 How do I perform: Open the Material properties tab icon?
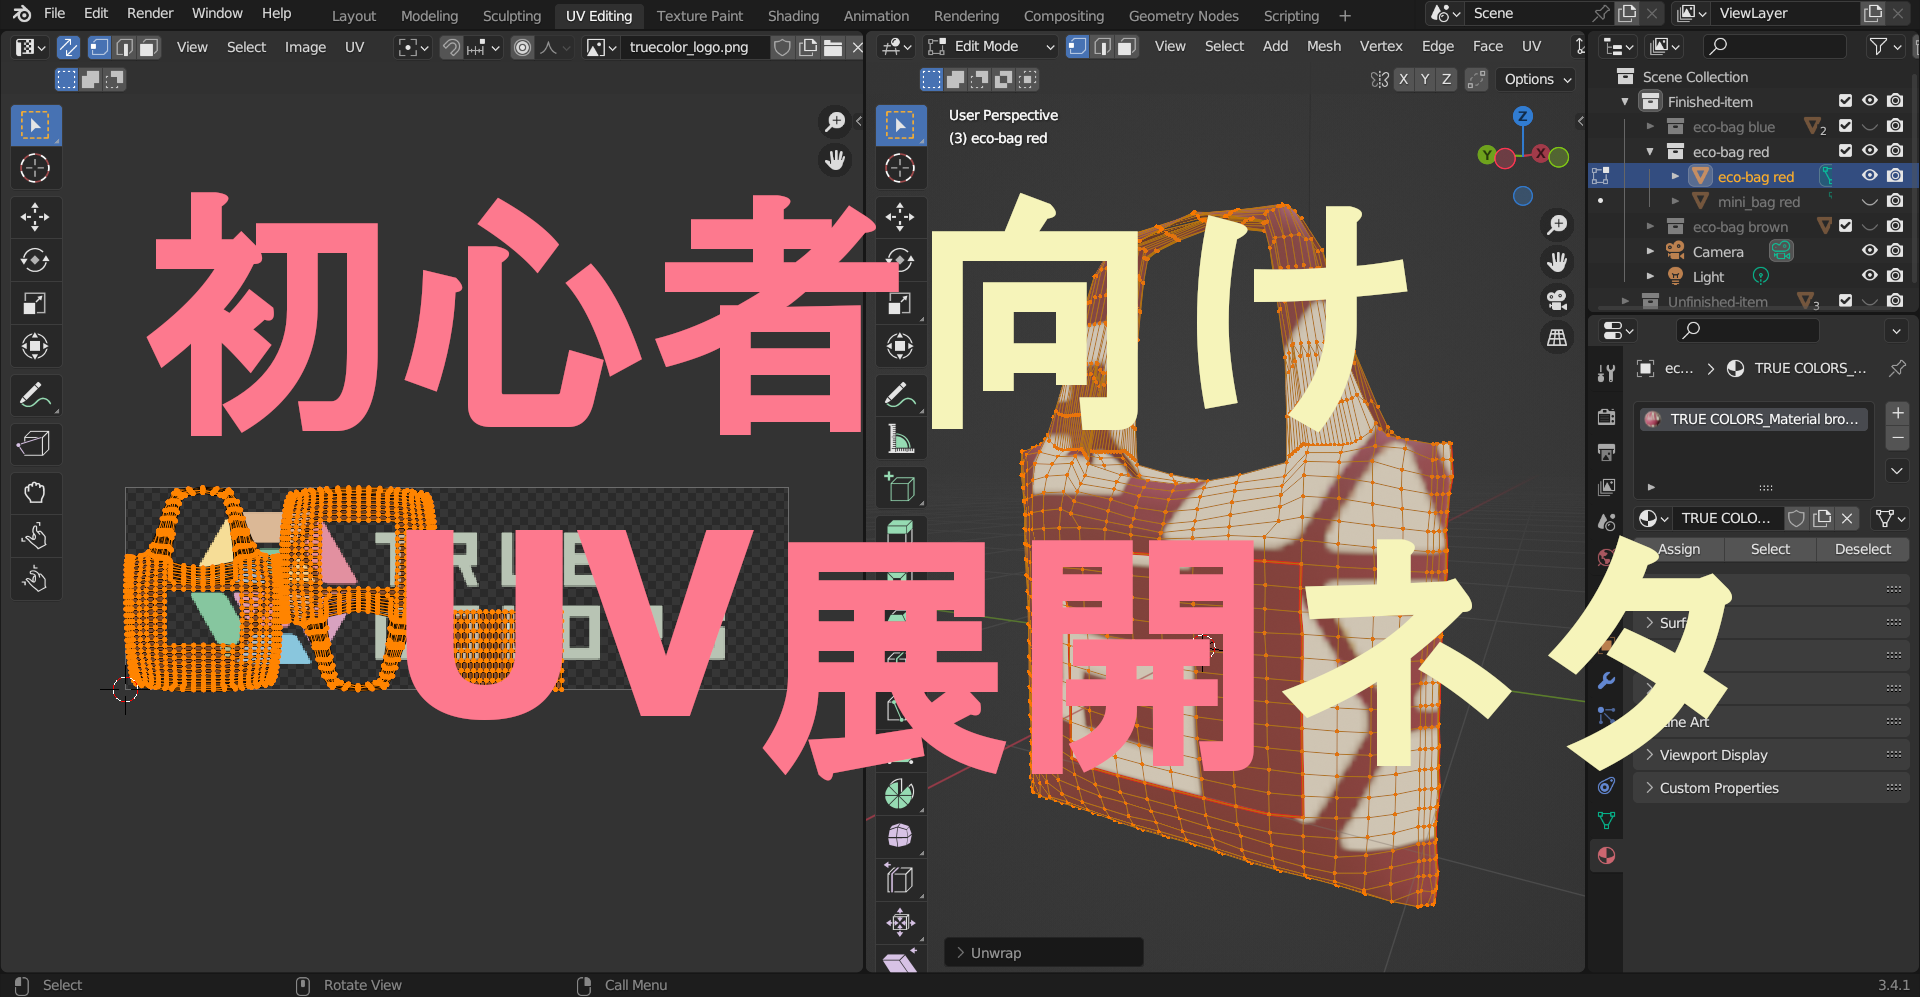click(x=1606, y=856)
